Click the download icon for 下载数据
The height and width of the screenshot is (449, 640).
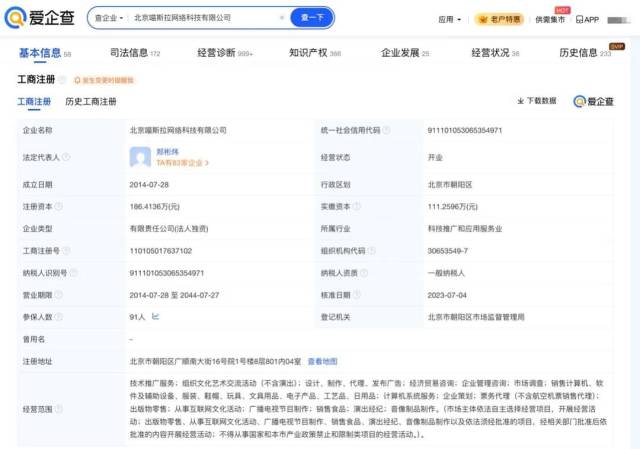(521, 100)
